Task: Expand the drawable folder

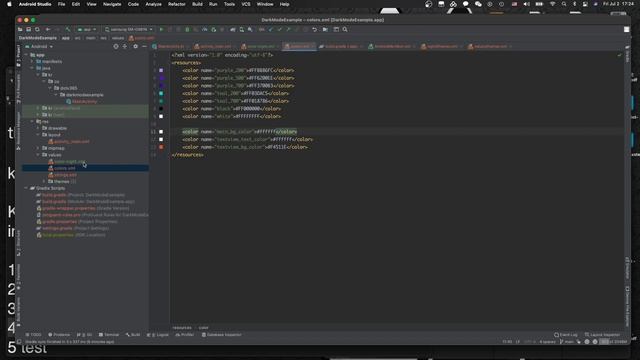Action: [x=38, y=128]
